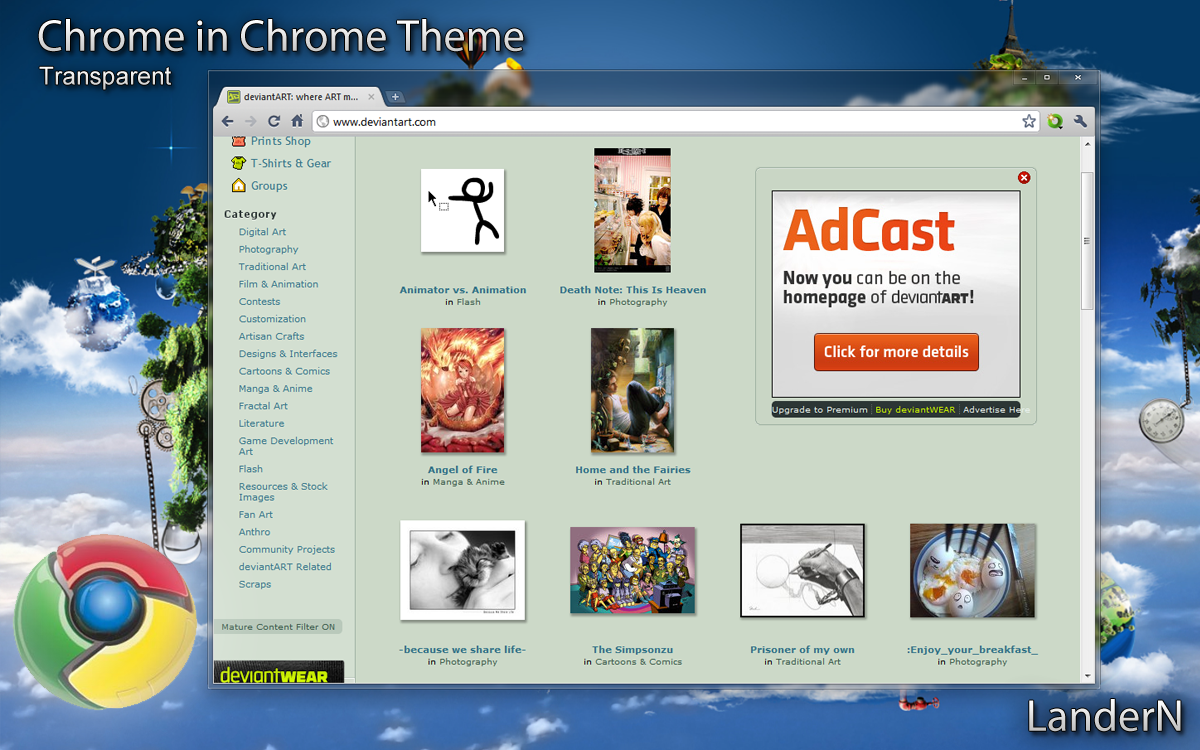Open deviantART Related category
The image size is (1200, 750).
pos(285,567)
